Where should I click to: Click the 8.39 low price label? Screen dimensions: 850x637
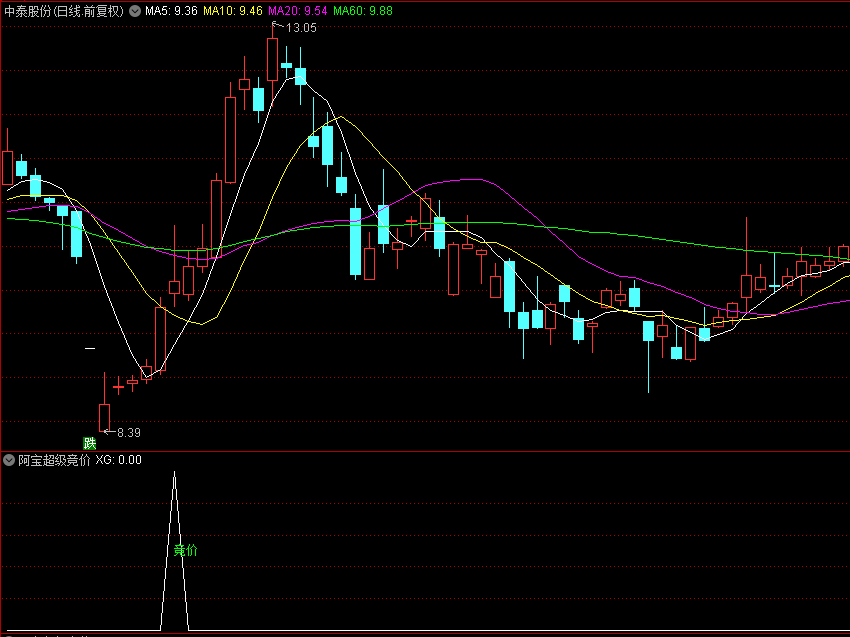click(129, 433)
